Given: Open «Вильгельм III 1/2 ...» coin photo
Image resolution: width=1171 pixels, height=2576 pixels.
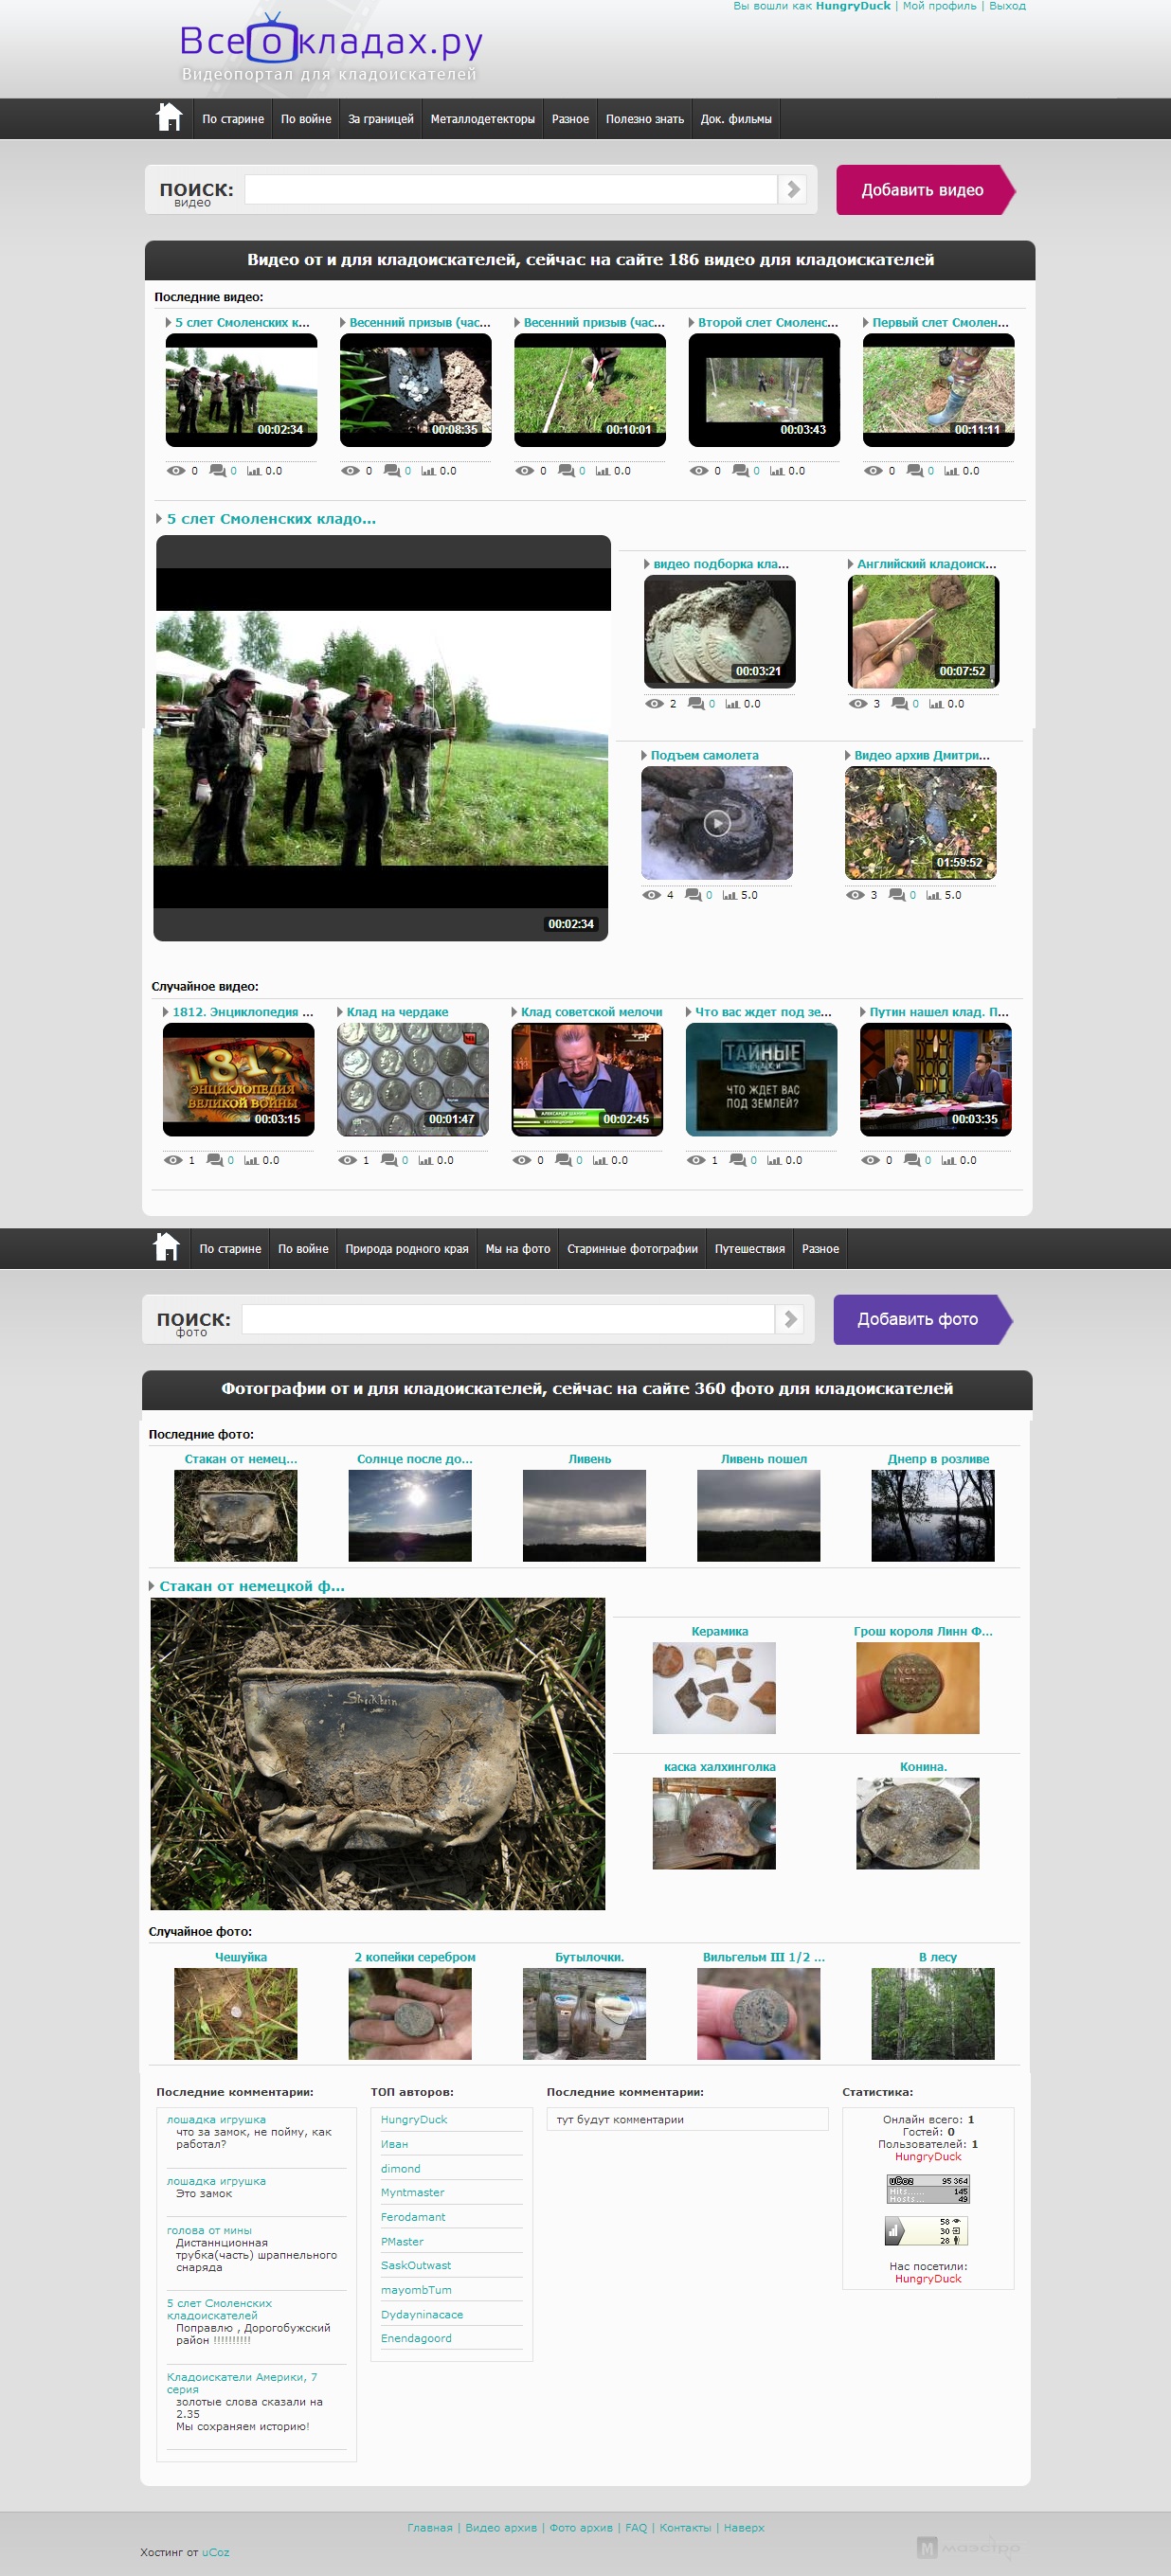Looking at the screenshot, I should pyautogui.click(x=758, y=2013).
